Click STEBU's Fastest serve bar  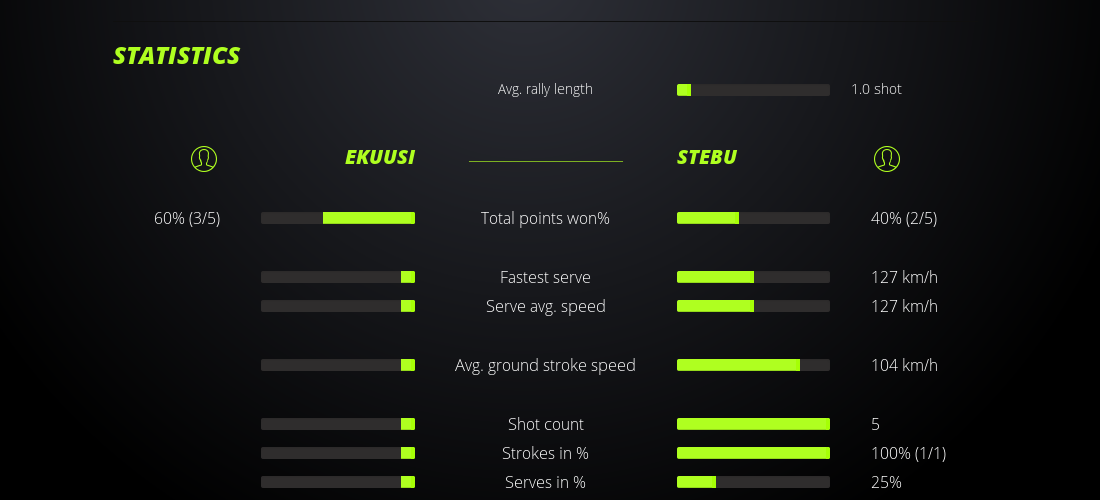753,277
